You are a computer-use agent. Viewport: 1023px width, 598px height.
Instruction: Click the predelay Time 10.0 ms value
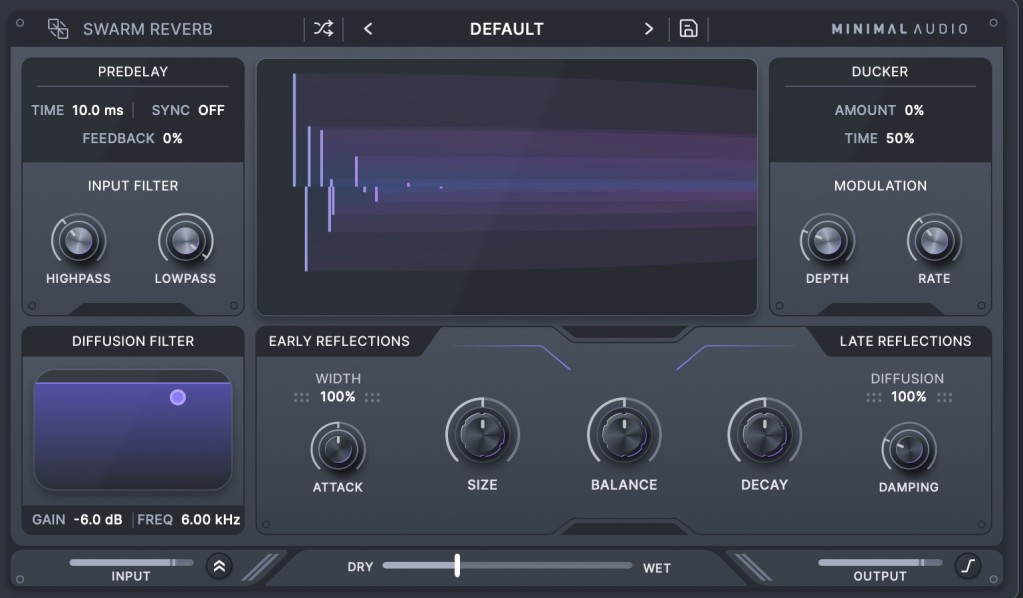[98, 110]
